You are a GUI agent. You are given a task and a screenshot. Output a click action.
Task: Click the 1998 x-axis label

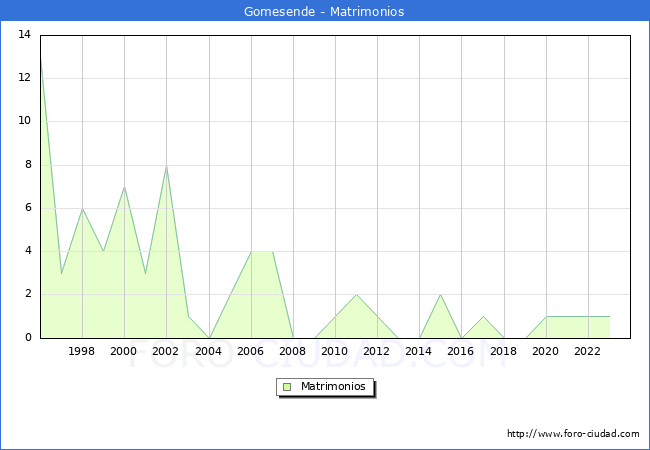click(82, 351)
